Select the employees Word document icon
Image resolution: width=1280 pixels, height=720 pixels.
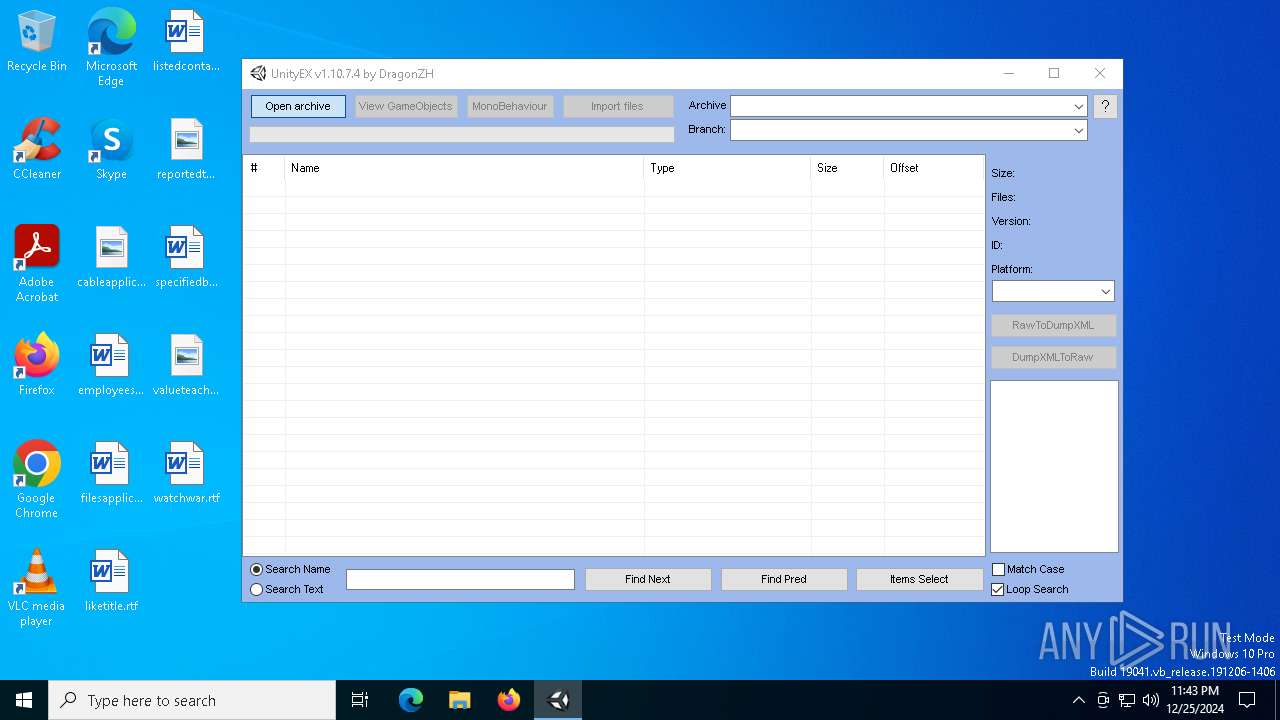pyautogui.click(x=111, y=366)
